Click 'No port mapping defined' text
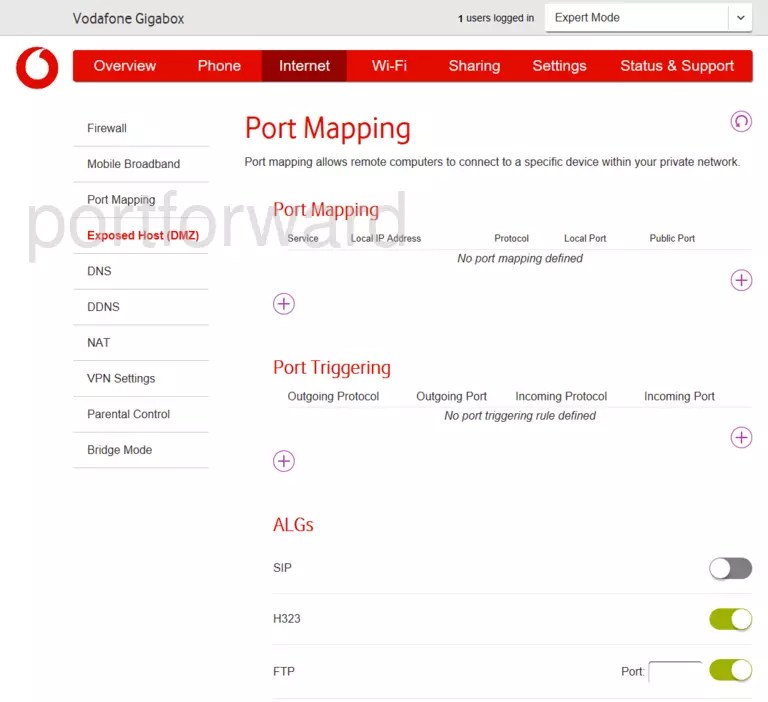 [x=520, y=259]
